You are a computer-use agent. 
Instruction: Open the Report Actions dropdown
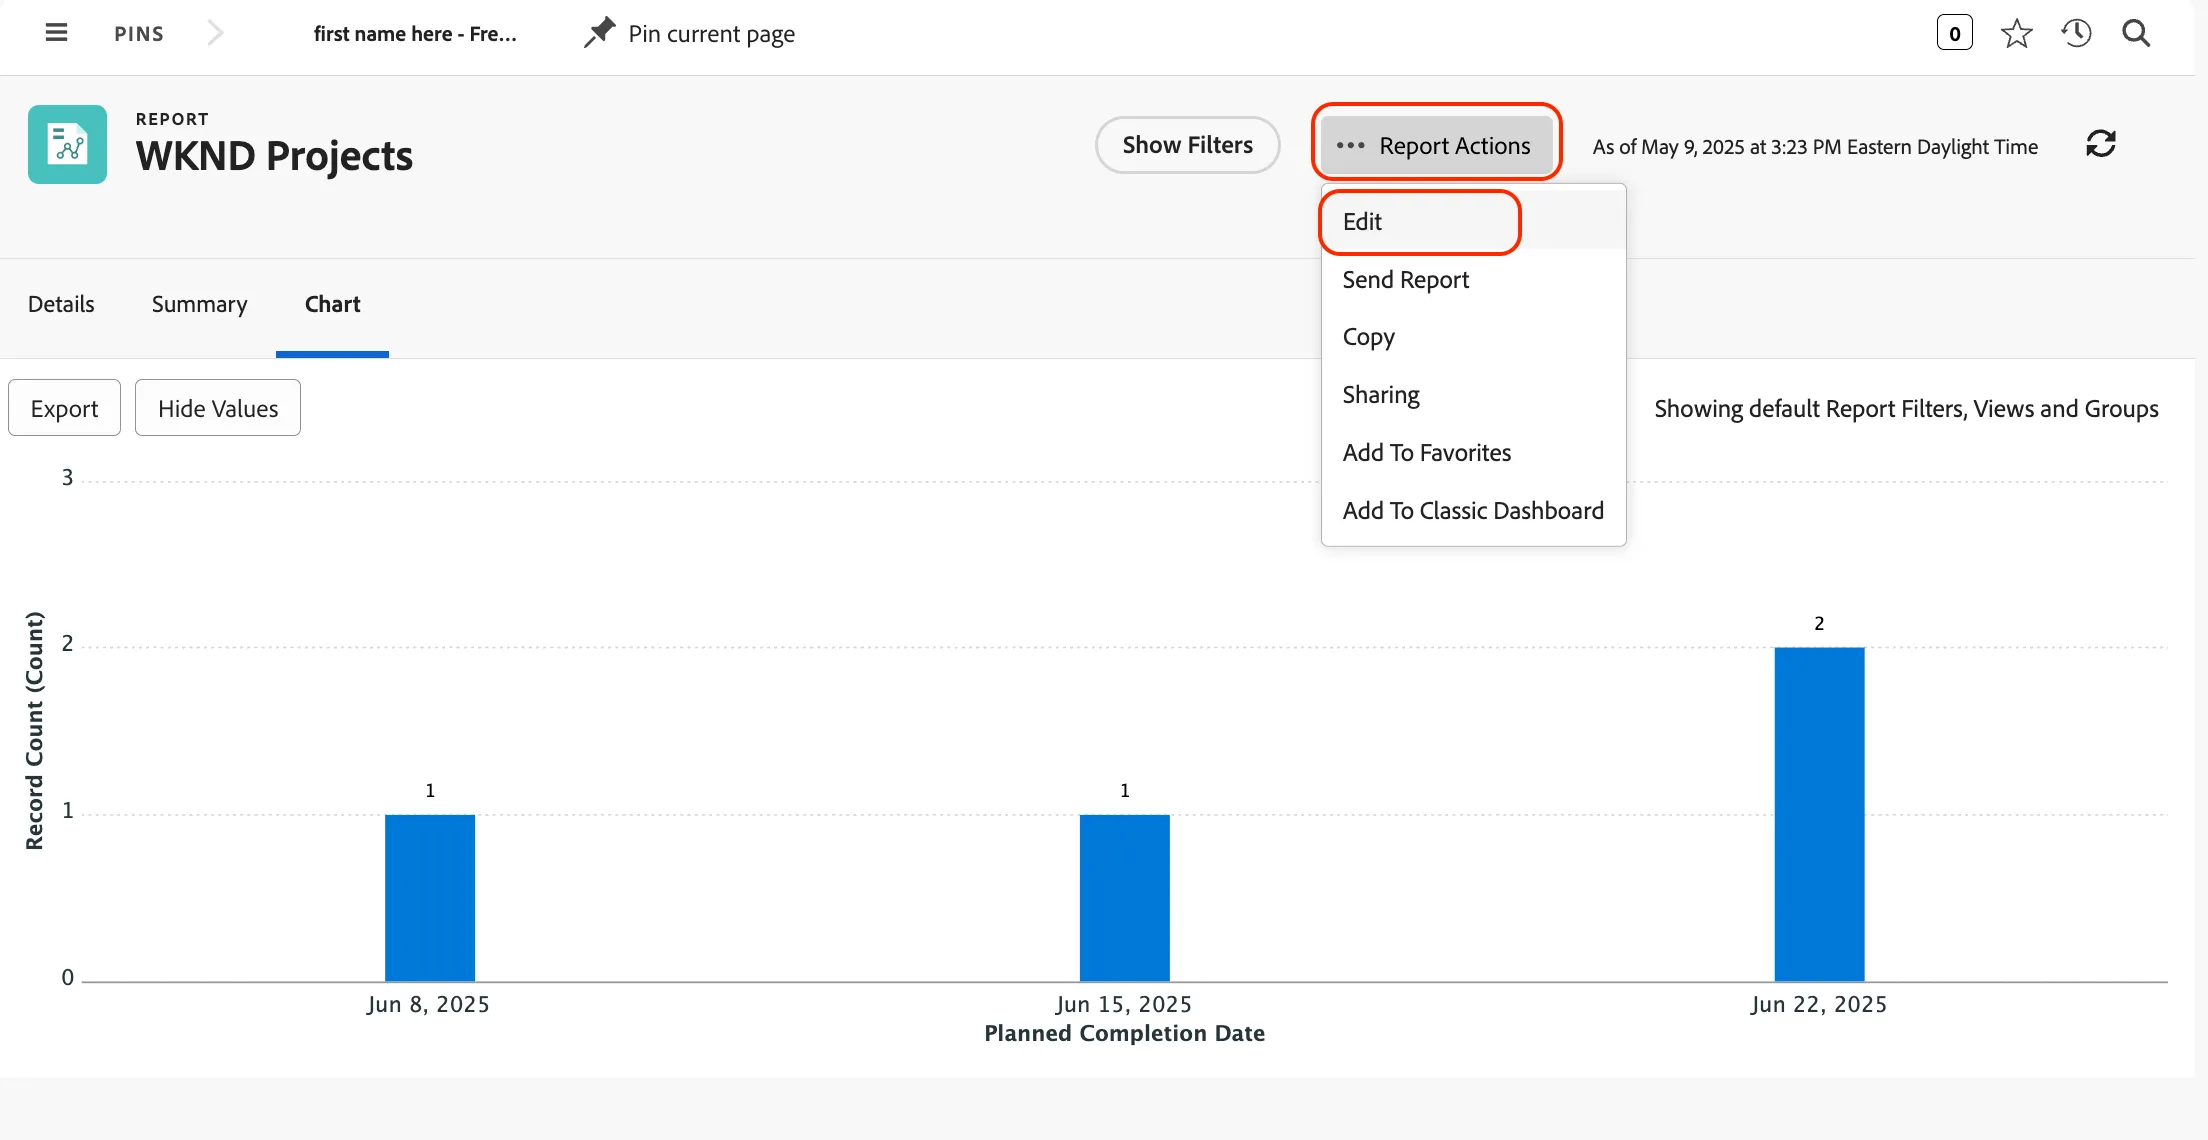(x=1436, y=146)
